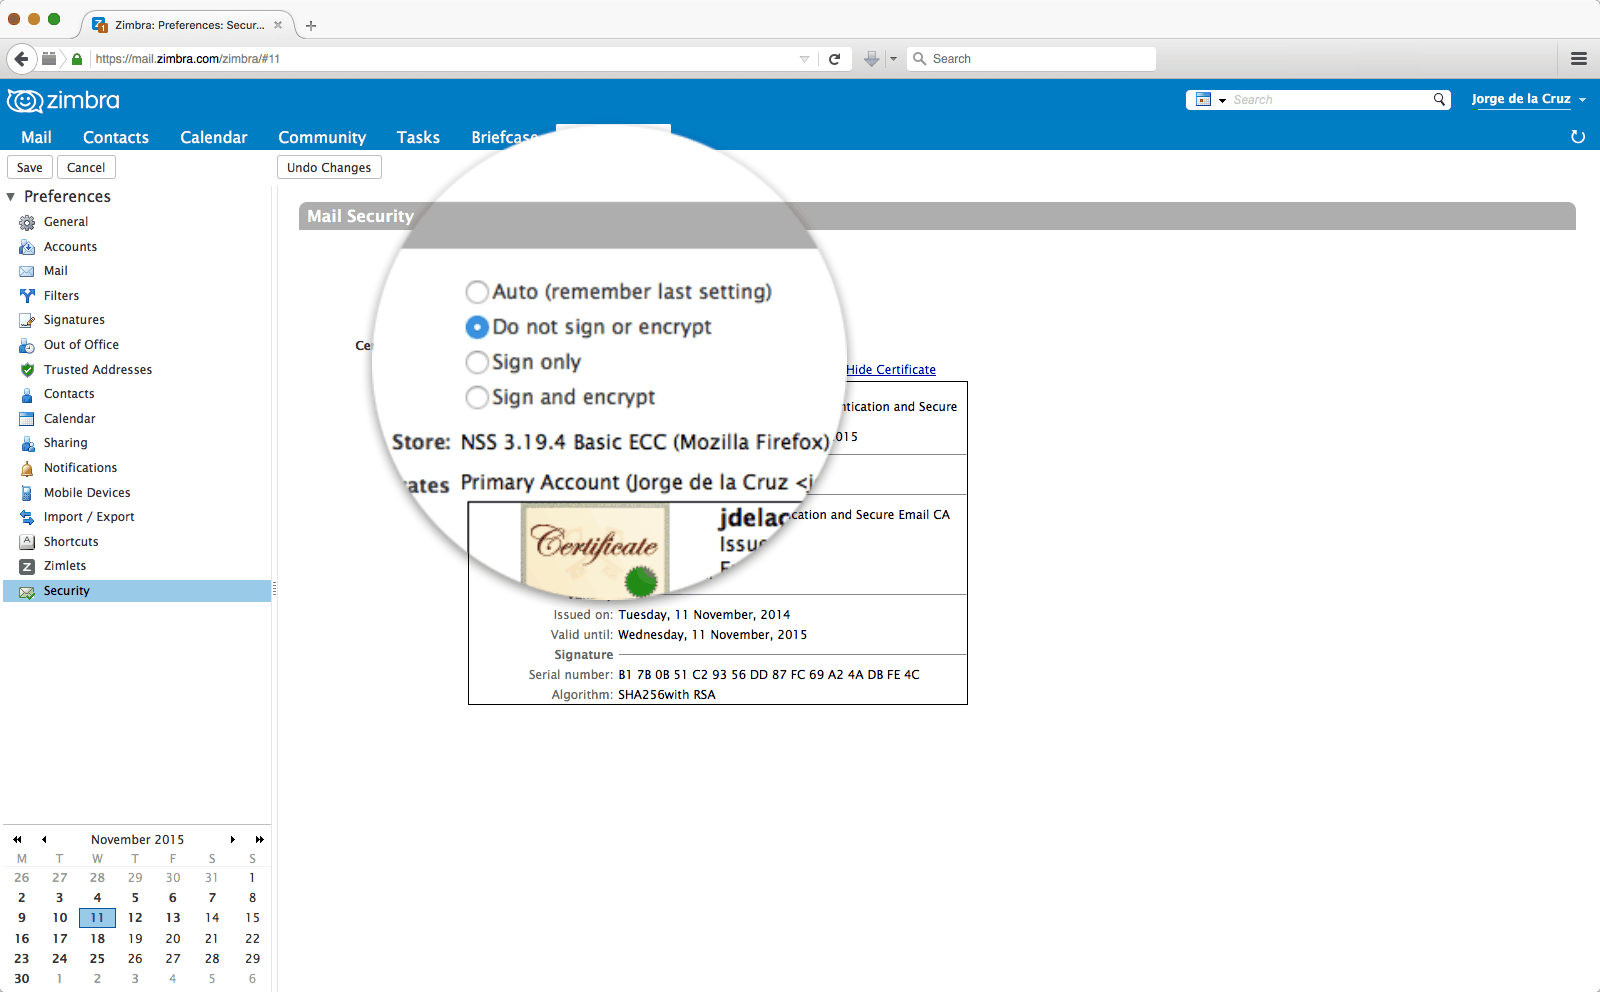Image resolution: width=1600 pixels, height=992 pixels.
Task: Open Mobile Devices icon
Action: point(27,493)
